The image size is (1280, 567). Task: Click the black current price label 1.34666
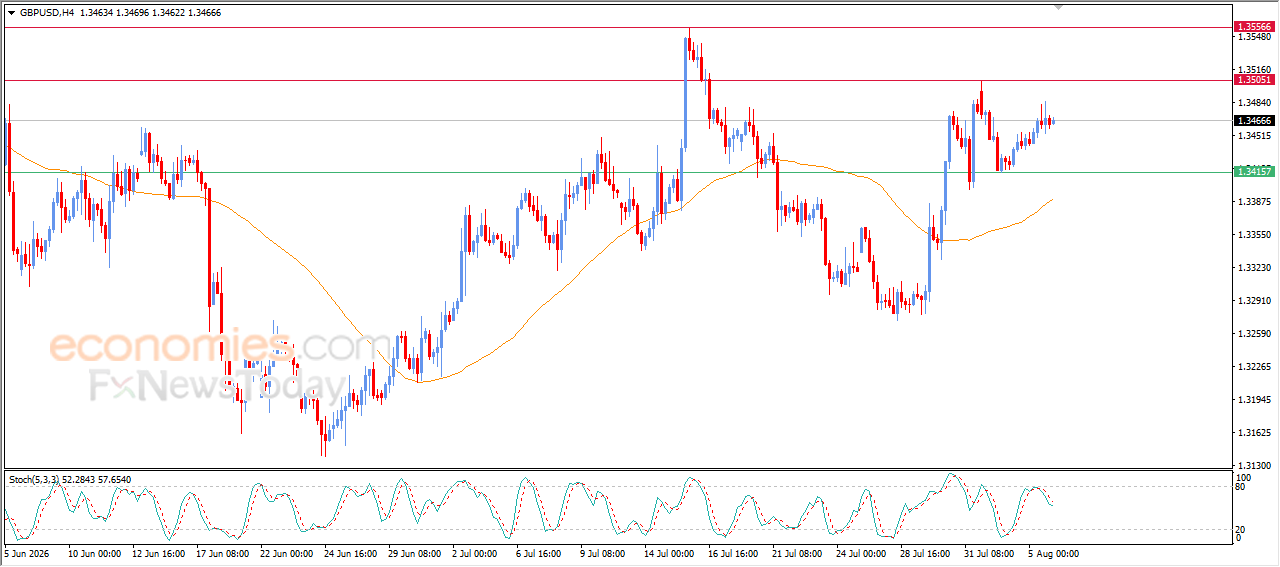tap(1254, 120)
